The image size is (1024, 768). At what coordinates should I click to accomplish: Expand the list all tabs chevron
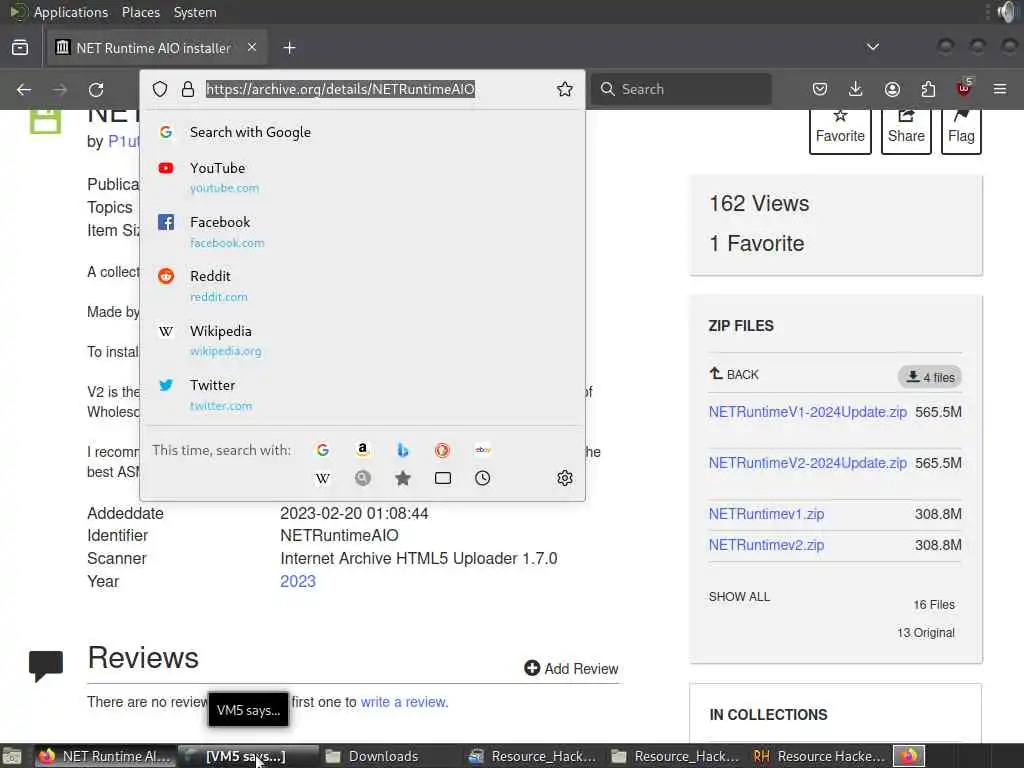[872, 47]
